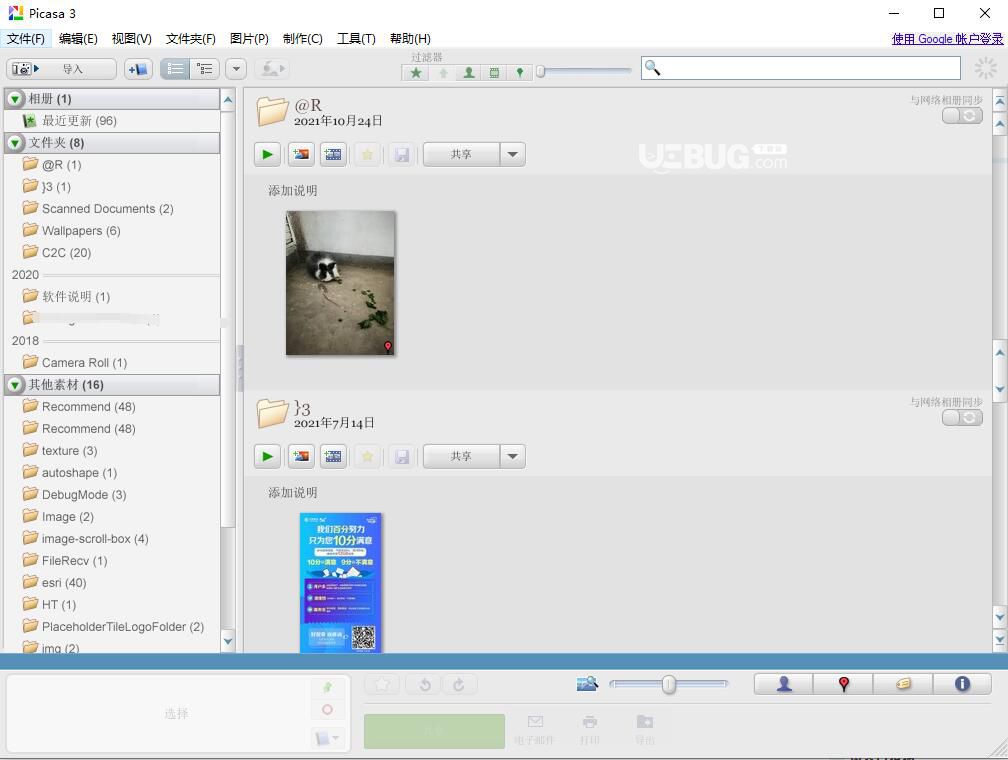The width and height of the screenshot is (1008, 760).
Task: Open the 工具(T) menu
Action: 356,39
